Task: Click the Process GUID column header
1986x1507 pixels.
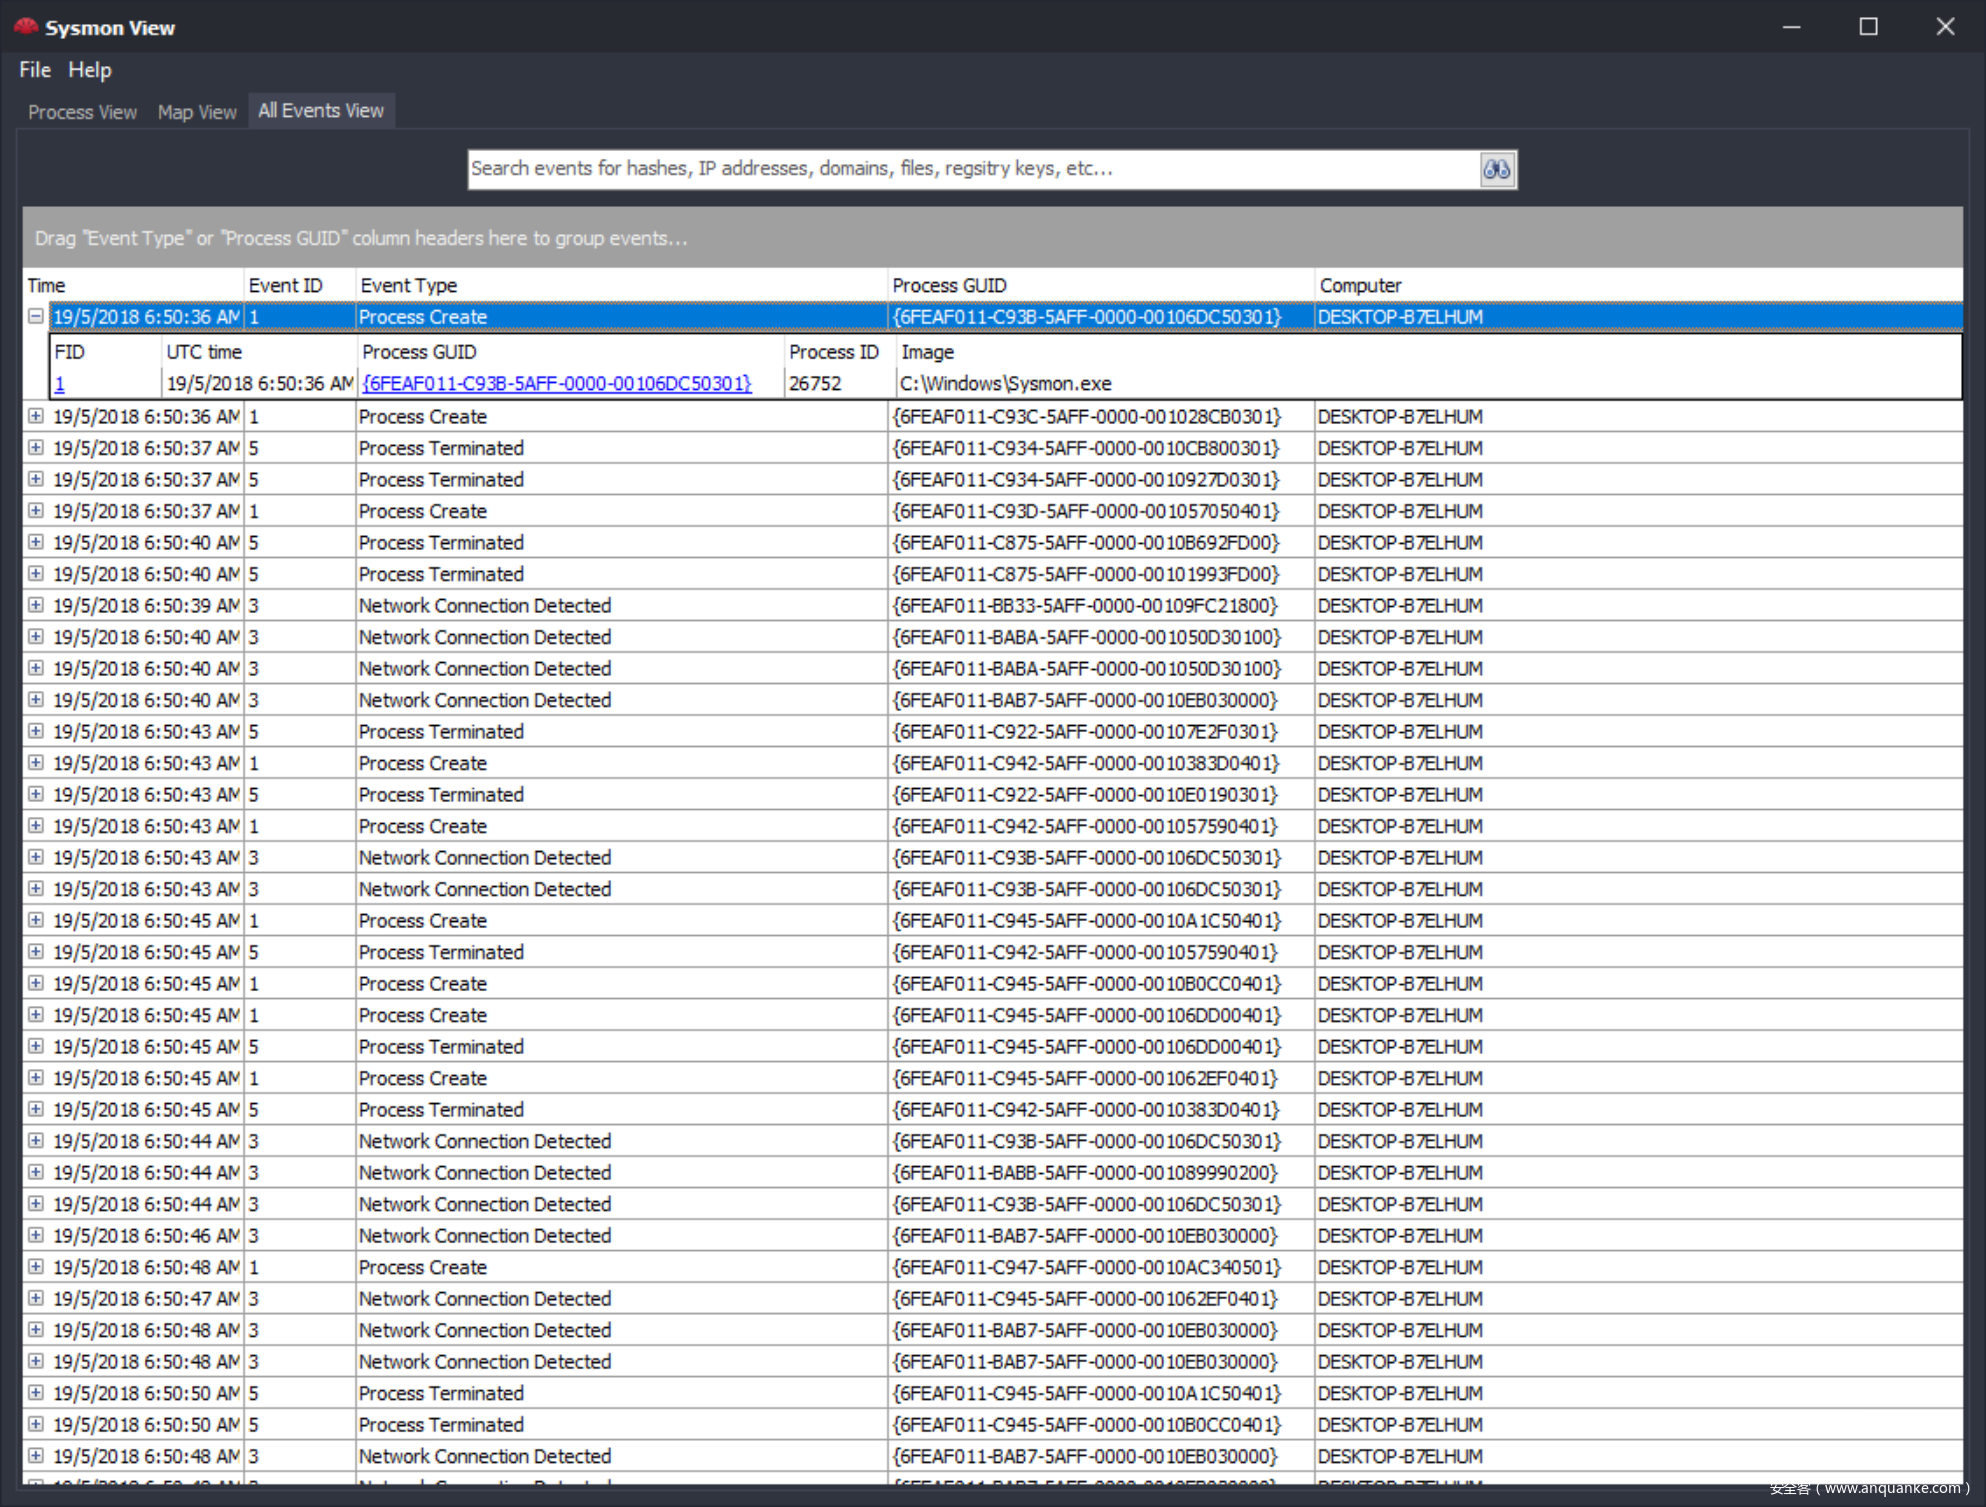Action: 949,285
